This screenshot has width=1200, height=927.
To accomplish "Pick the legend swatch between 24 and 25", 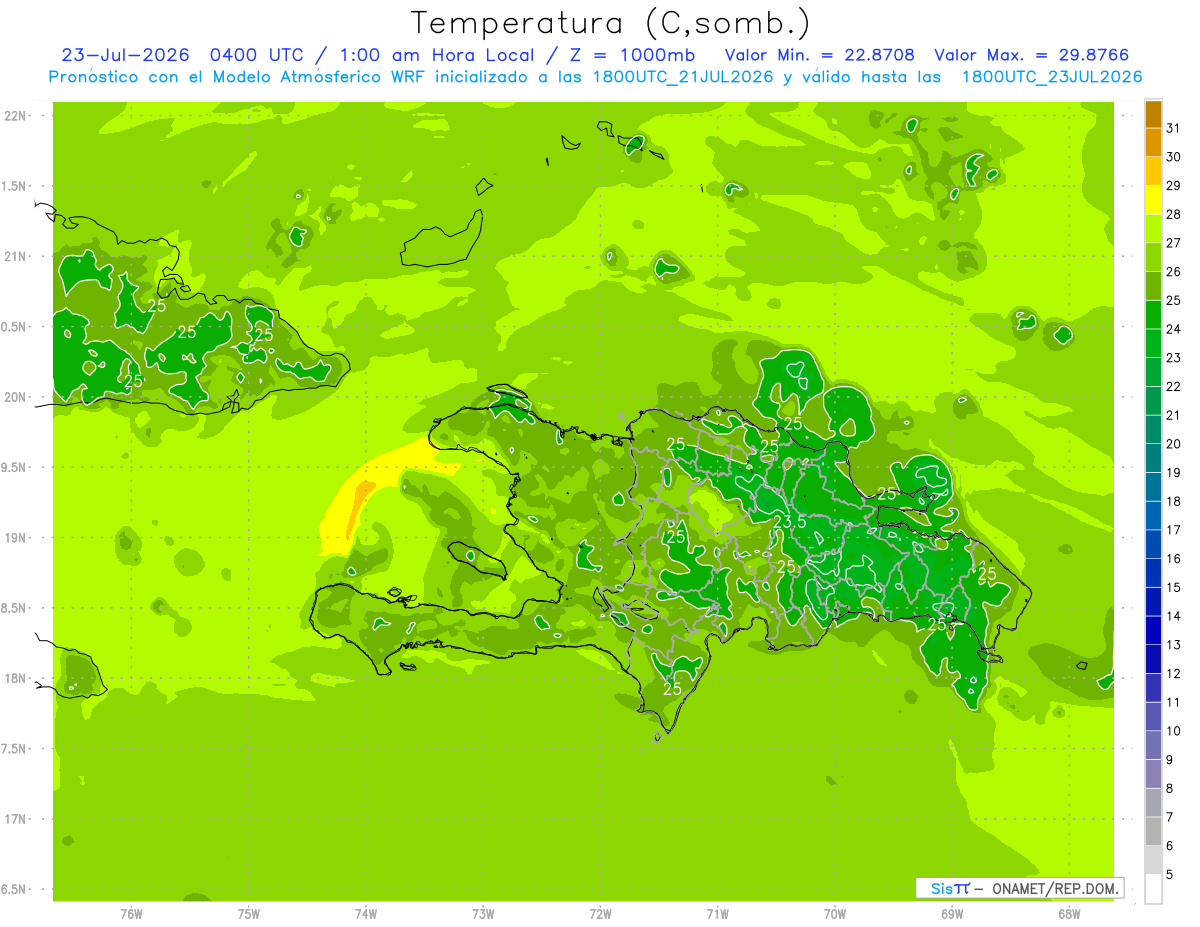I will (x=1153, y=315).
